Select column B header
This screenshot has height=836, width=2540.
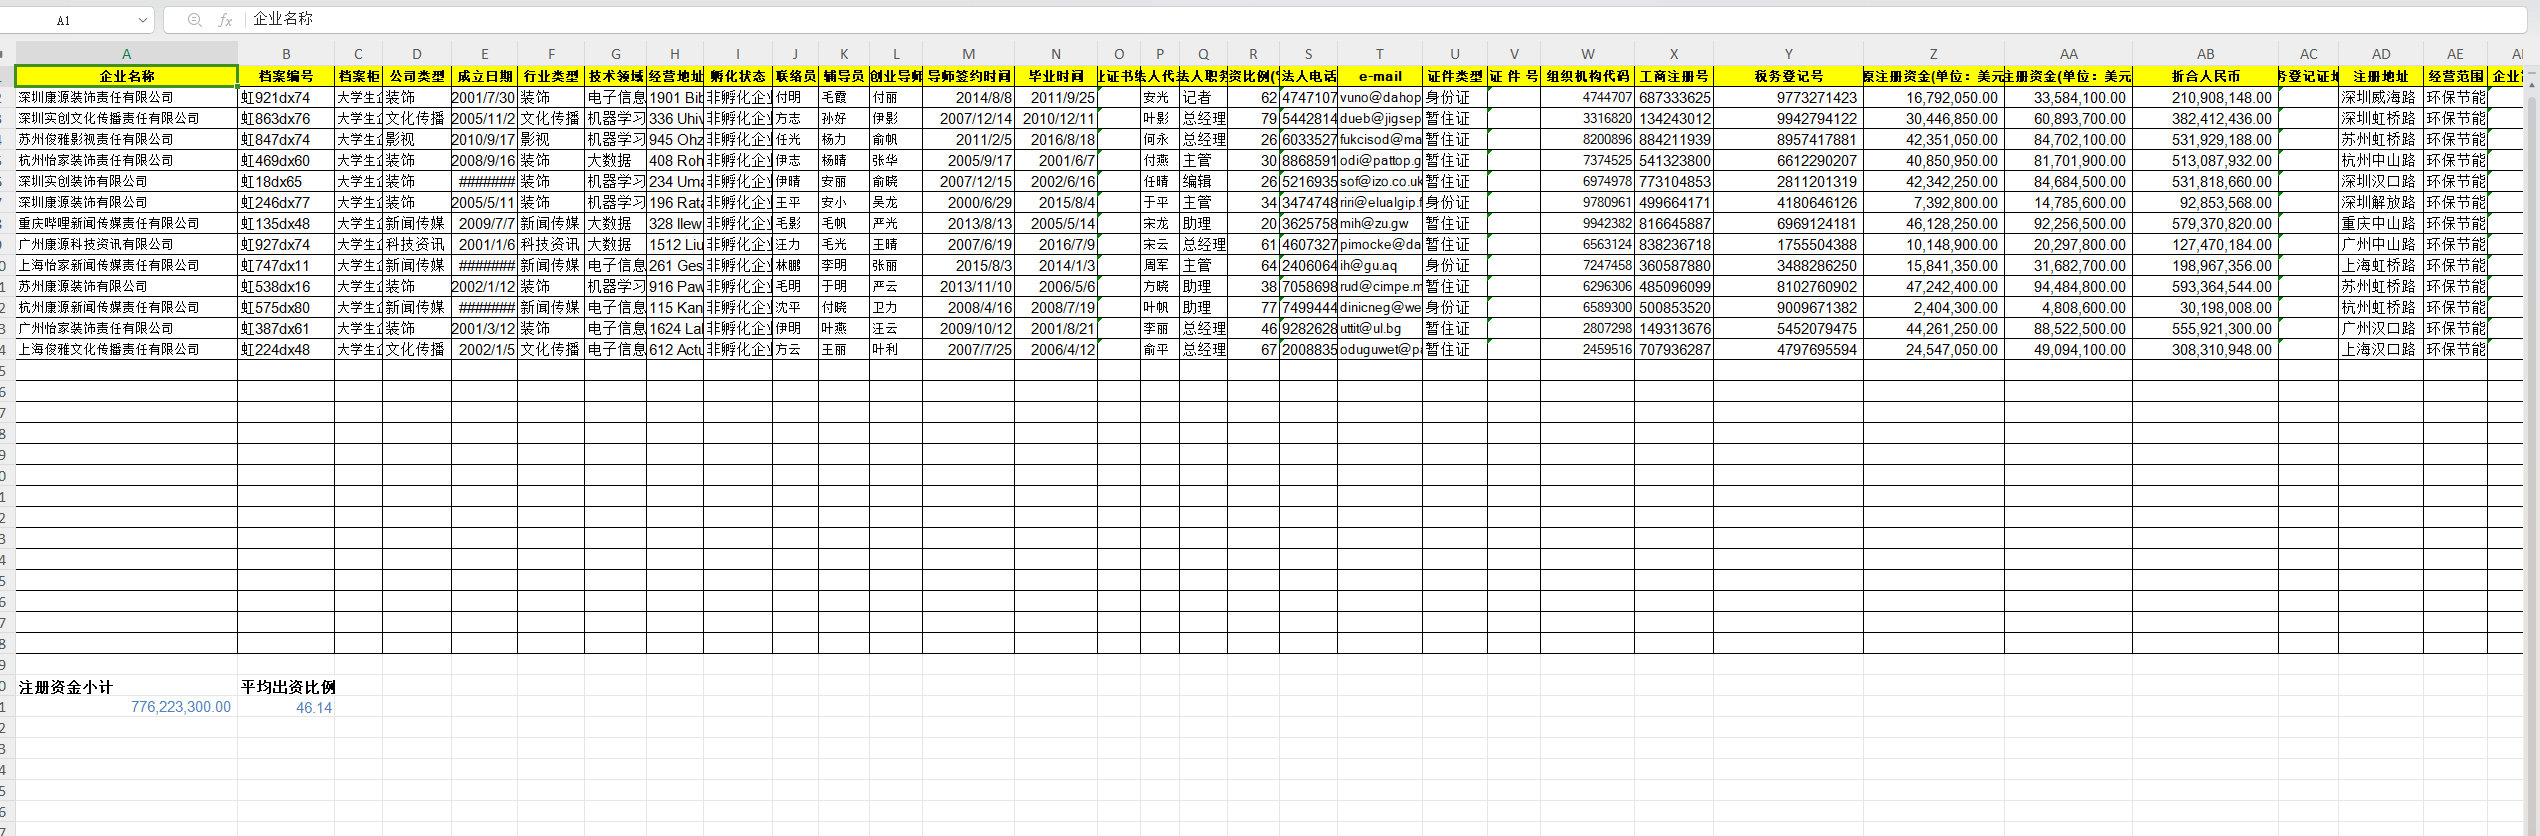(x=286, y=54)
